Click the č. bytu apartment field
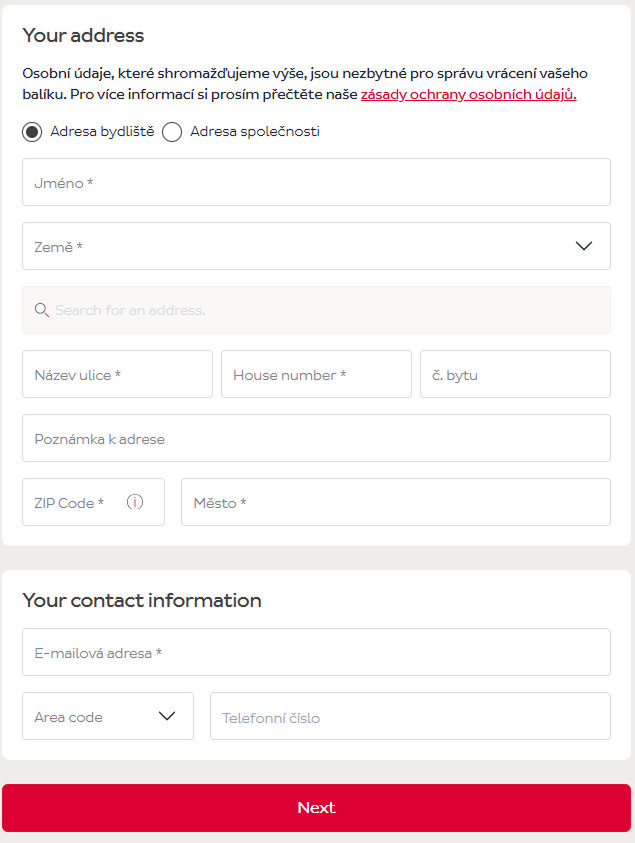This screenshot has width=635, height=843. point(515,374)
